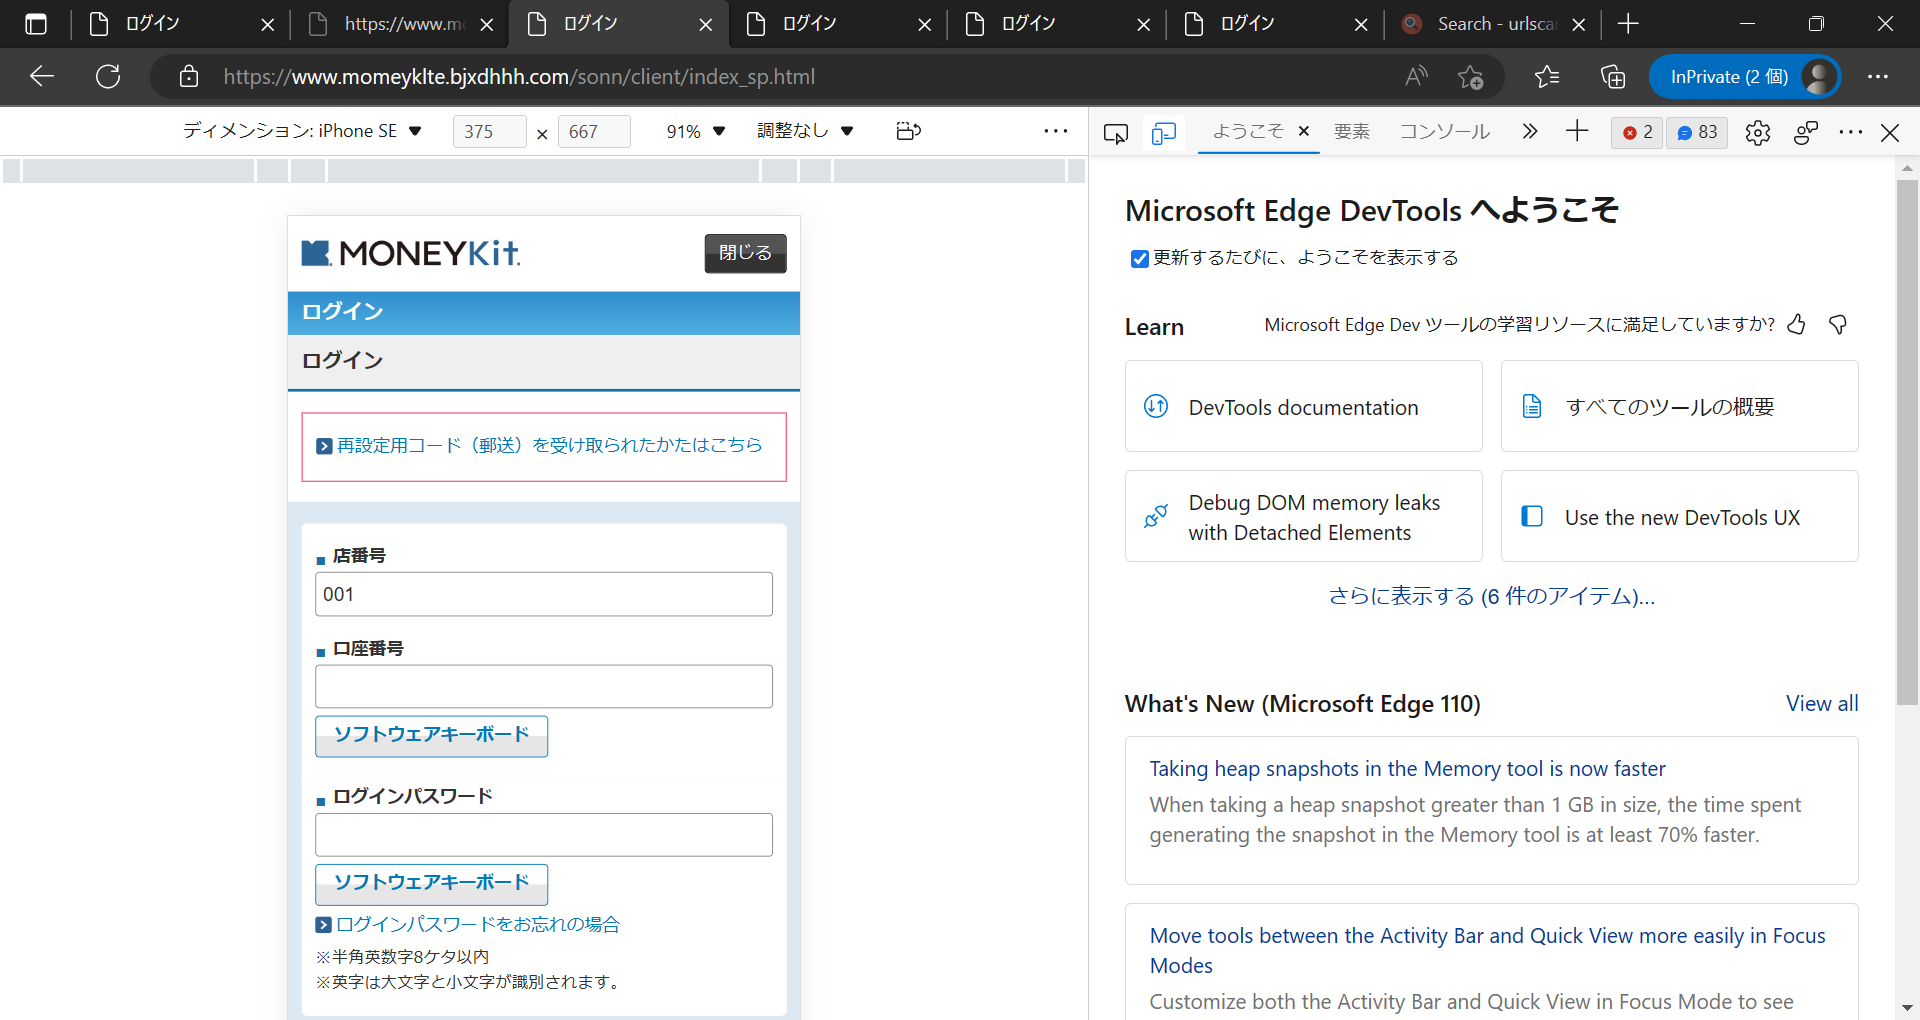This screenshot has height=1020, width=1920.
Task: Open the InPrivate profile button
Action: tap(1745, 76)
